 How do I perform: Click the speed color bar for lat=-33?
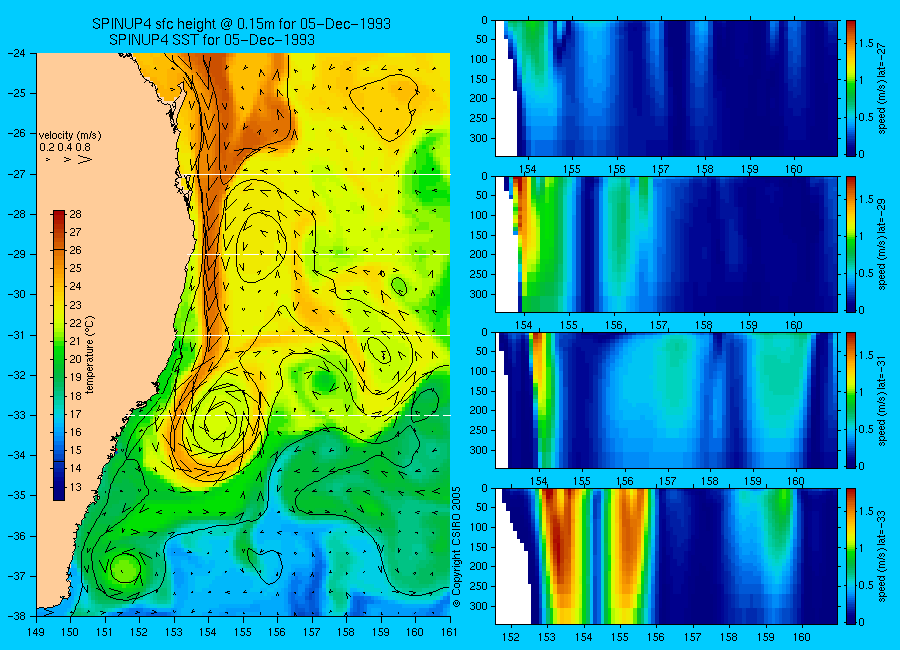(850, 556)
